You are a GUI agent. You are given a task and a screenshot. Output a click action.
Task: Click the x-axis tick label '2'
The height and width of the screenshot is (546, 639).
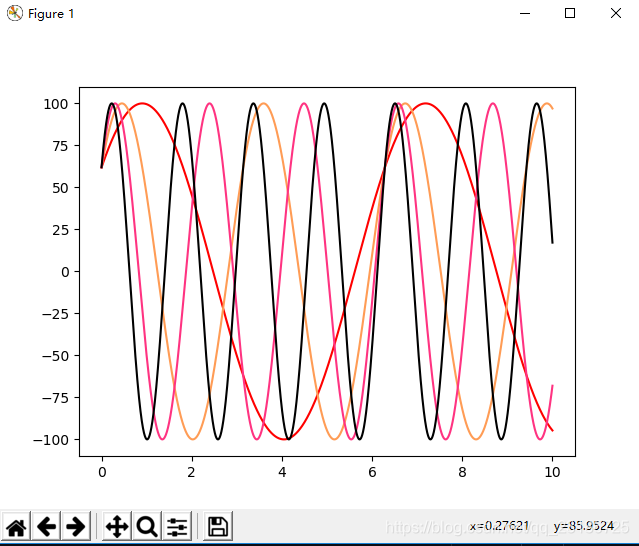(192, 472)
